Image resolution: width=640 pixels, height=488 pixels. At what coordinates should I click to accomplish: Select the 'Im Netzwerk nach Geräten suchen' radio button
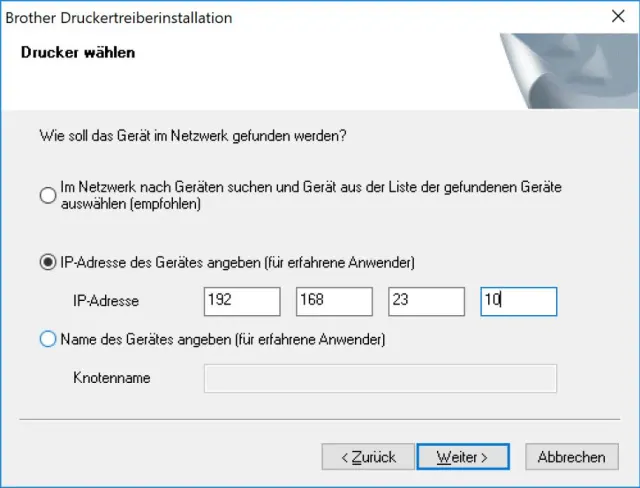(47, 196)
